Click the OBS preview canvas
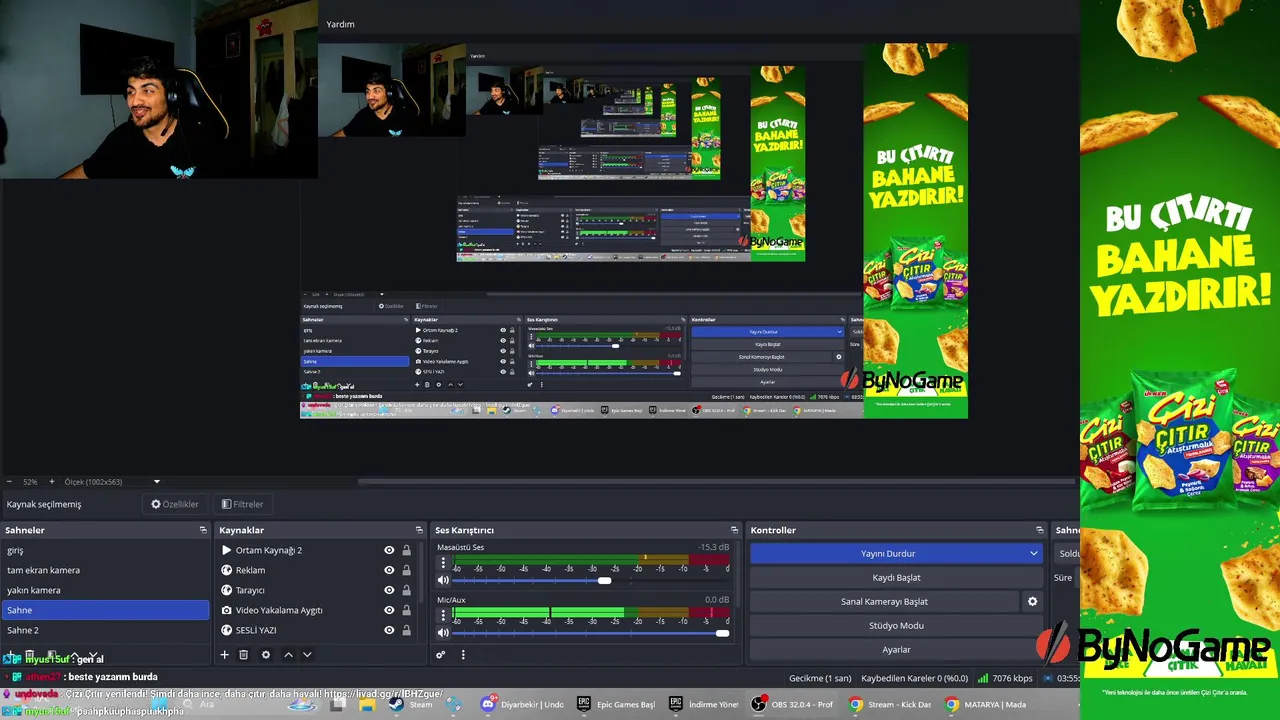 [634, 230]
